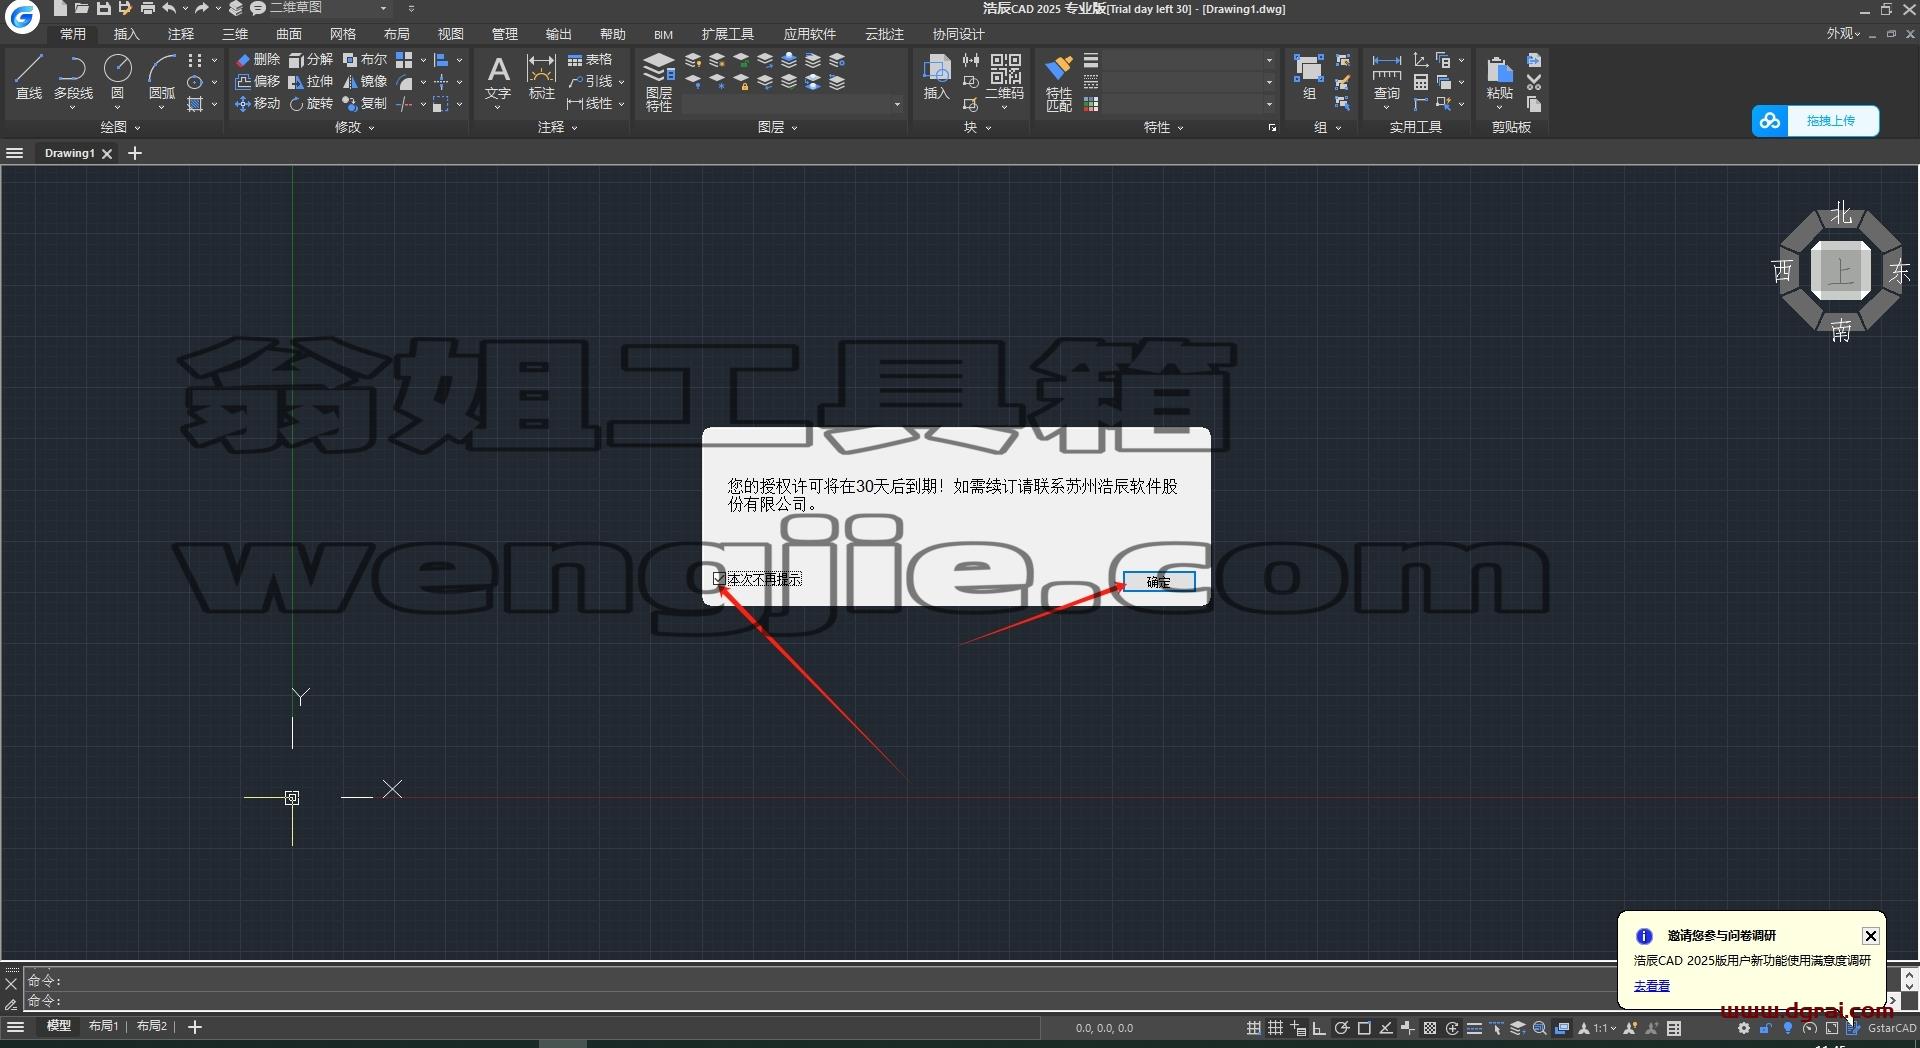Open the 文字 text tool
This screenshot has width=1920, height=1048.
pos(497,78)
